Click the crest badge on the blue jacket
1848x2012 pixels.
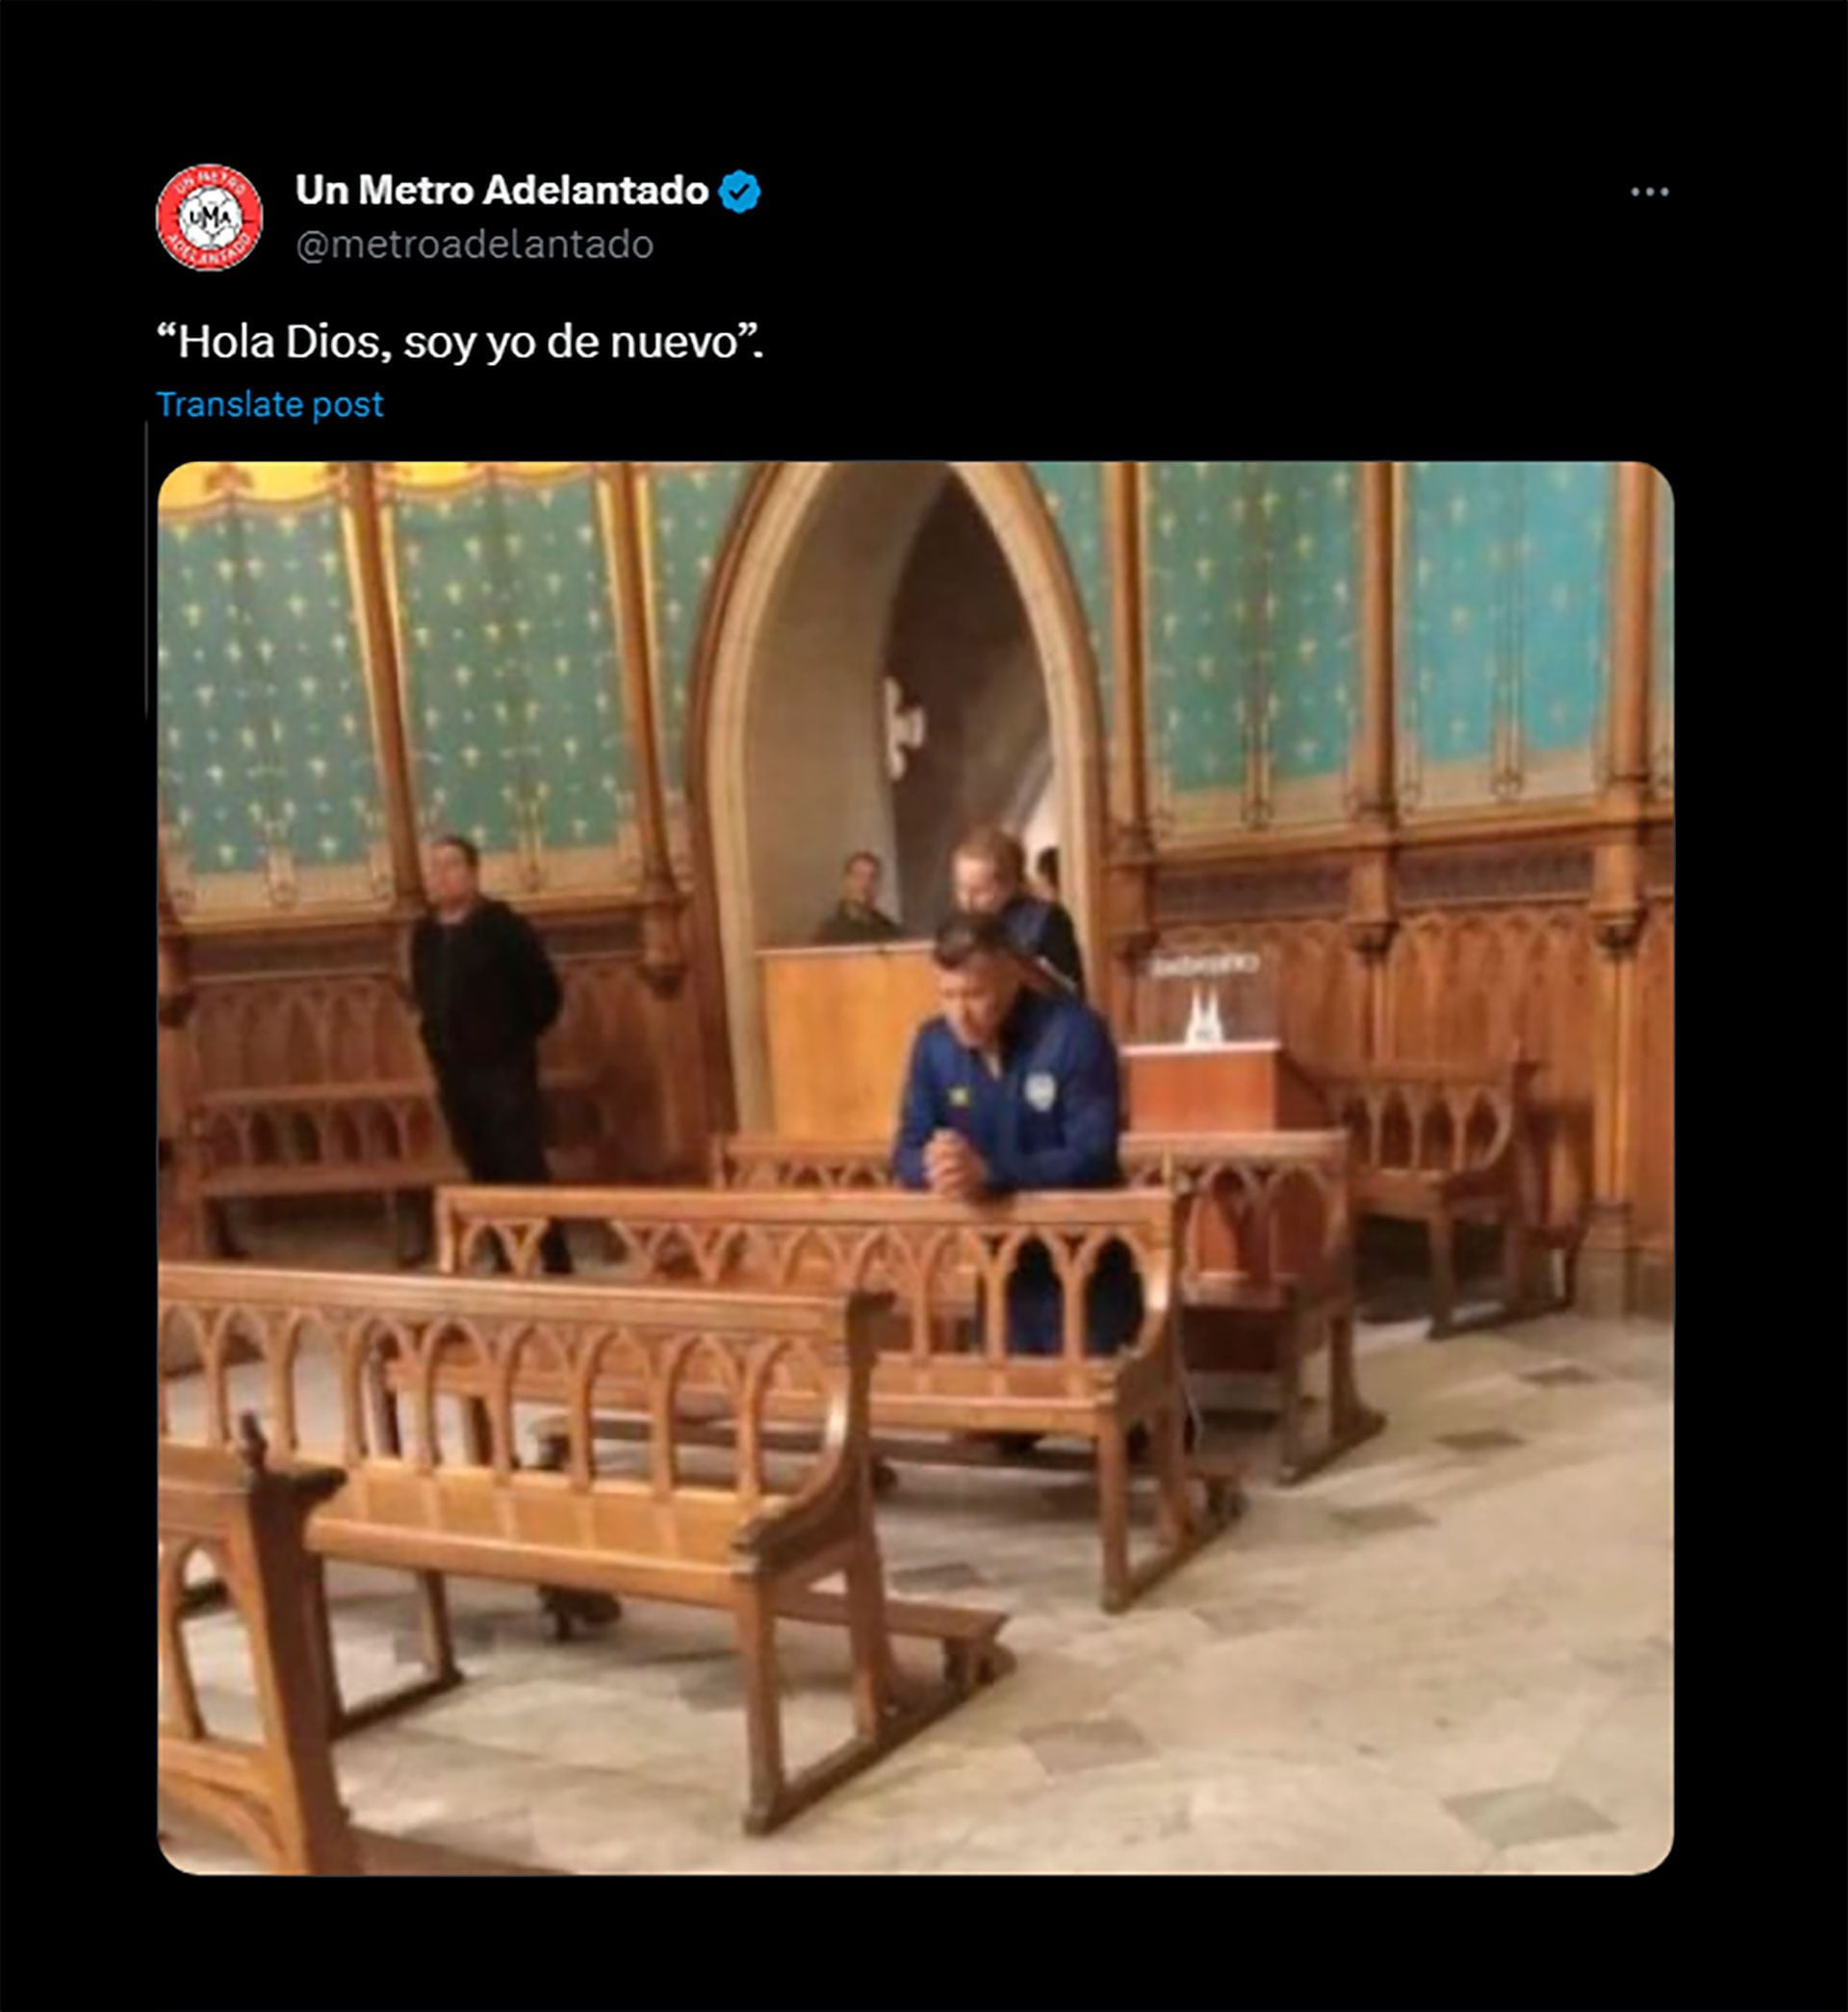point(1039,1090)
